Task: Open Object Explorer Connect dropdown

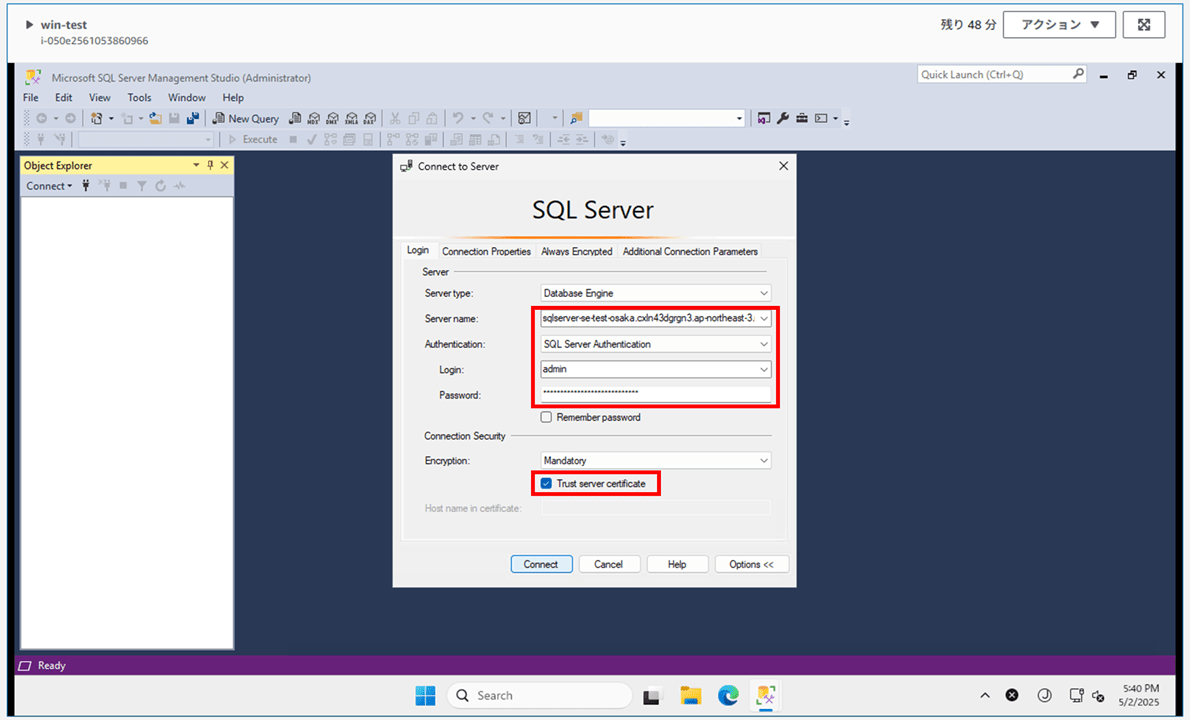Action: [49, 186]
